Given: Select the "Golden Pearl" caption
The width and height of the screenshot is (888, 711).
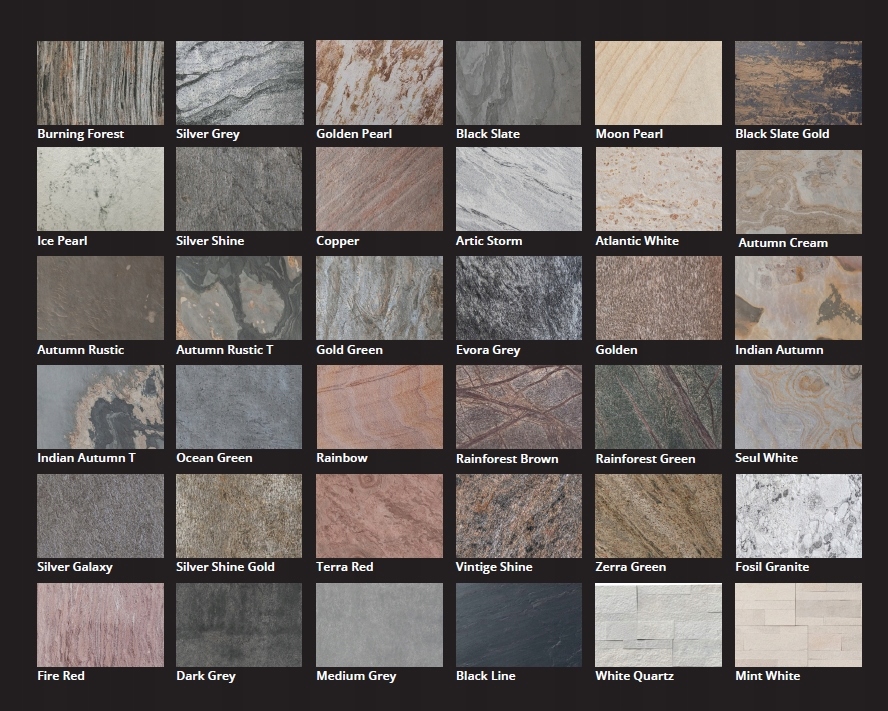Looking at the screenshot, I should pos(354,134).
